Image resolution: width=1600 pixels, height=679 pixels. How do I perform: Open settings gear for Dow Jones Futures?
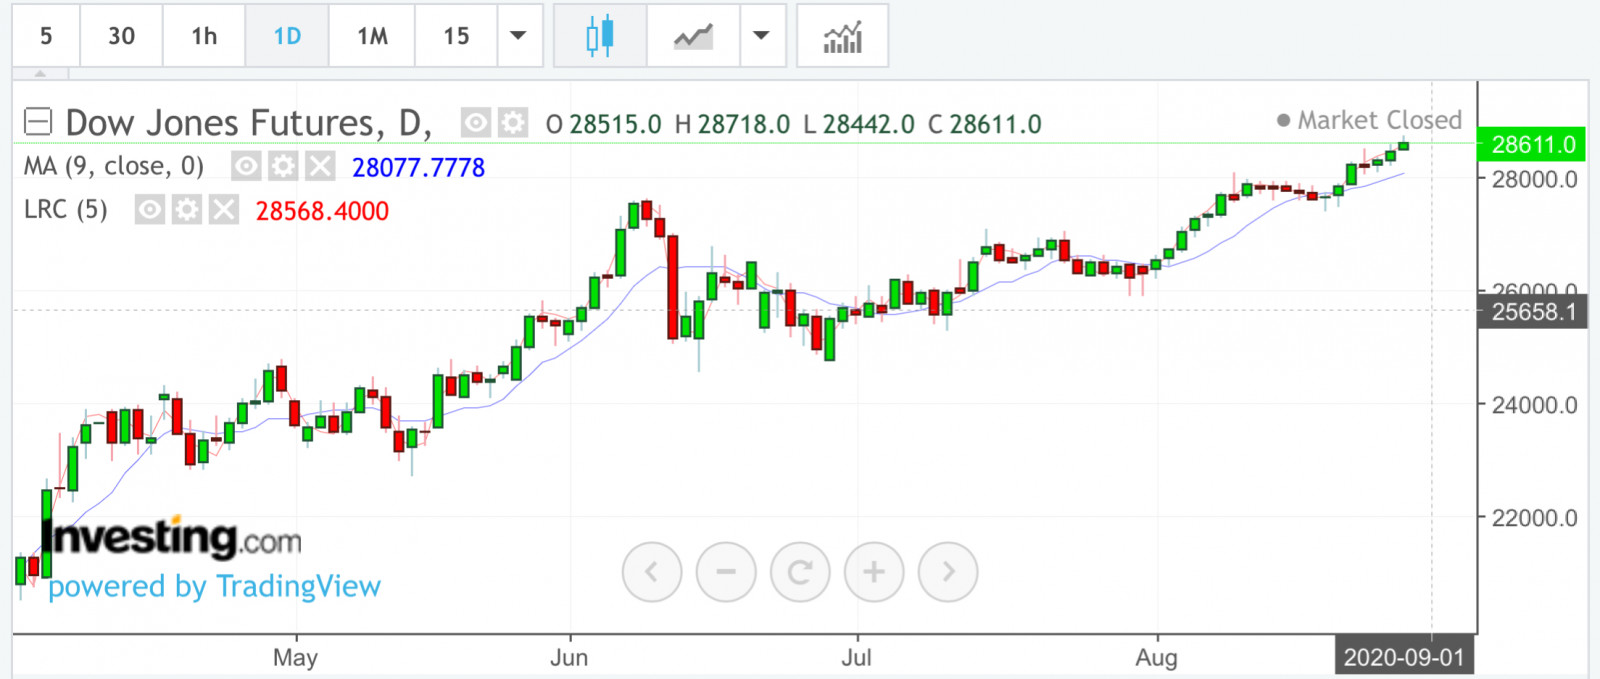pyautogui.click(x=513, y=123)
